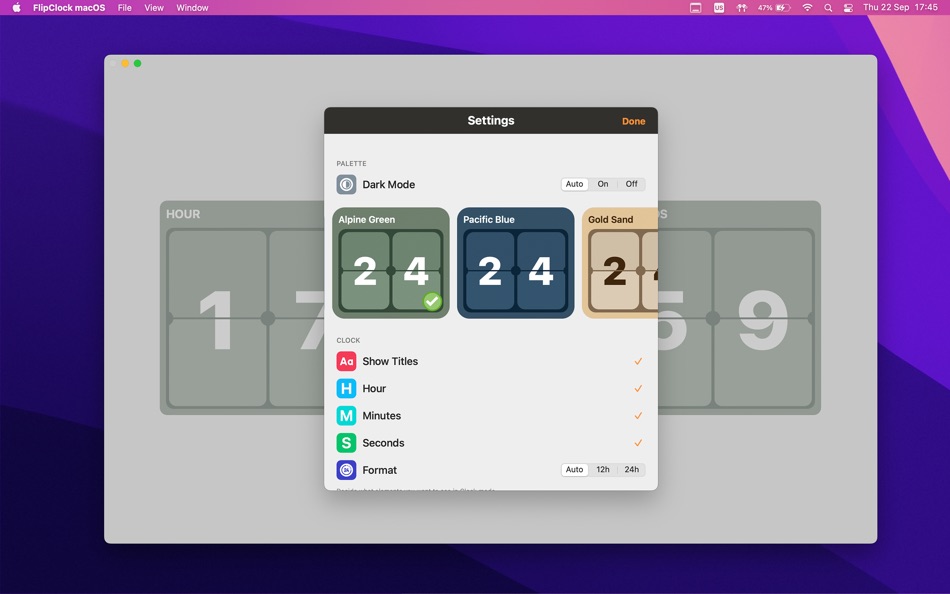Toggle the Minutes checkmark
The width and height of the screenshot is (950, 594).
(638, 416)
